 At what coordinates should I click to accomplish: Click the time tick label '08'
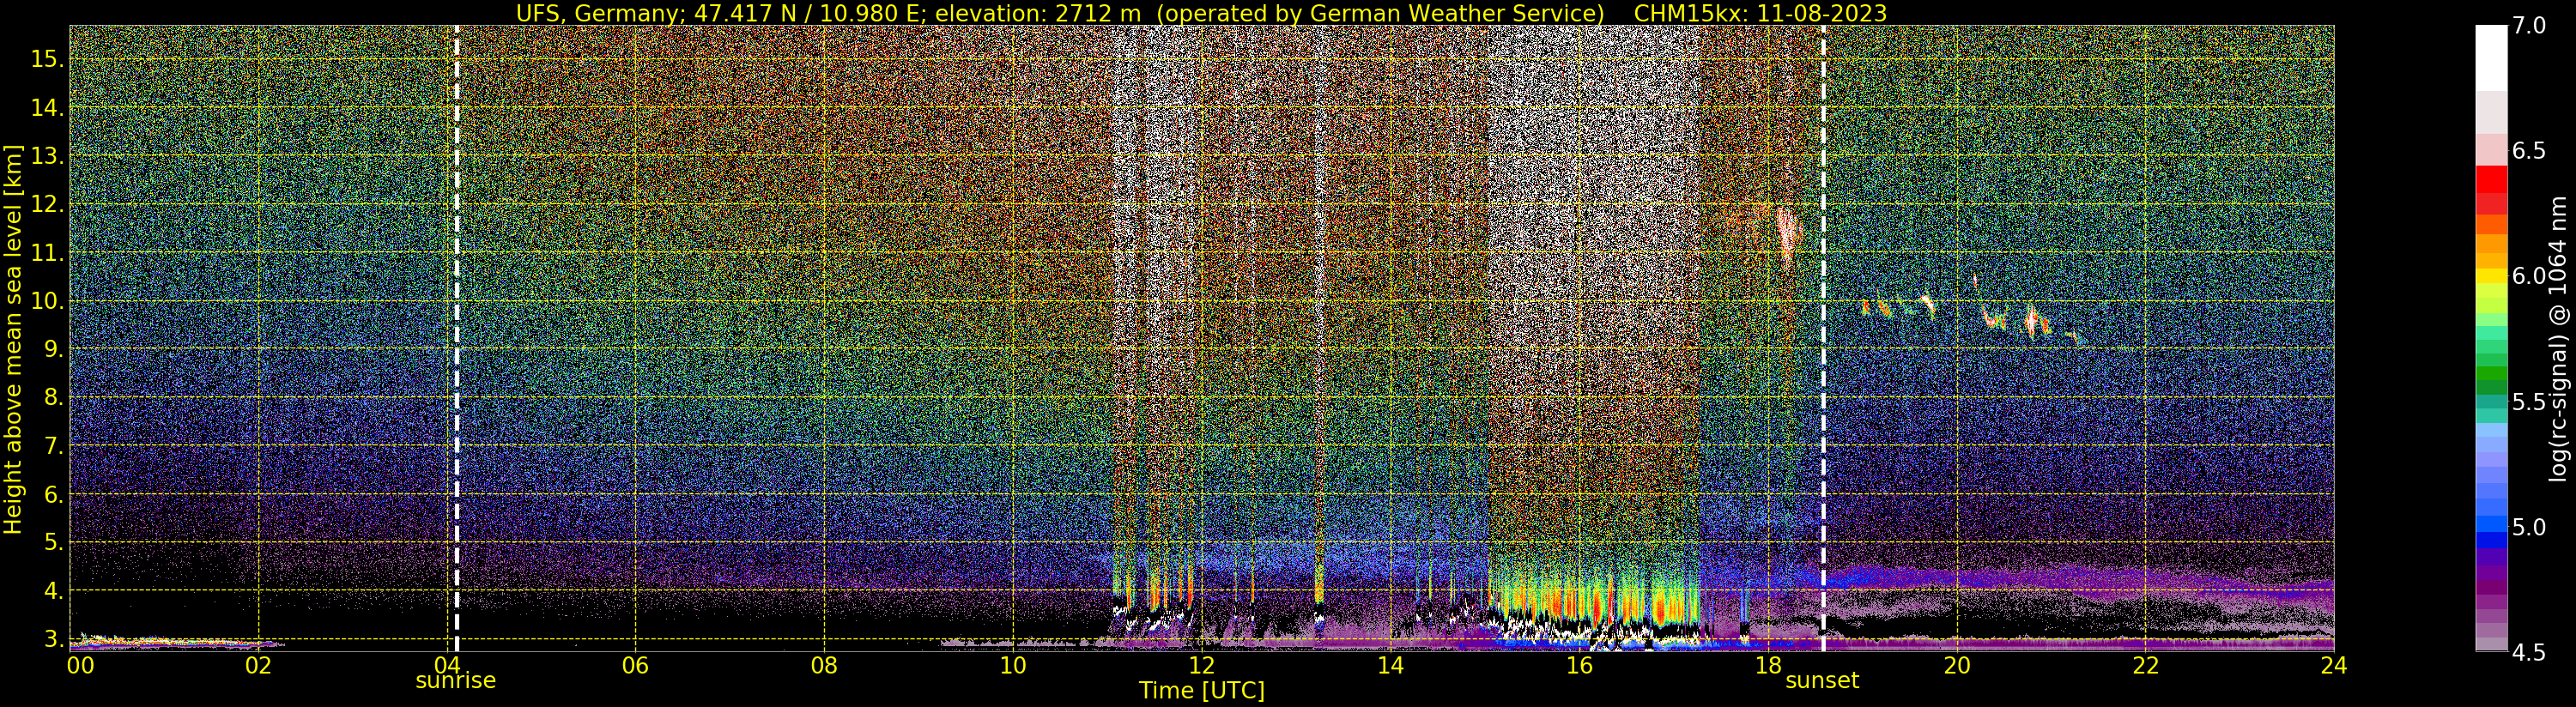coord(824,666)
